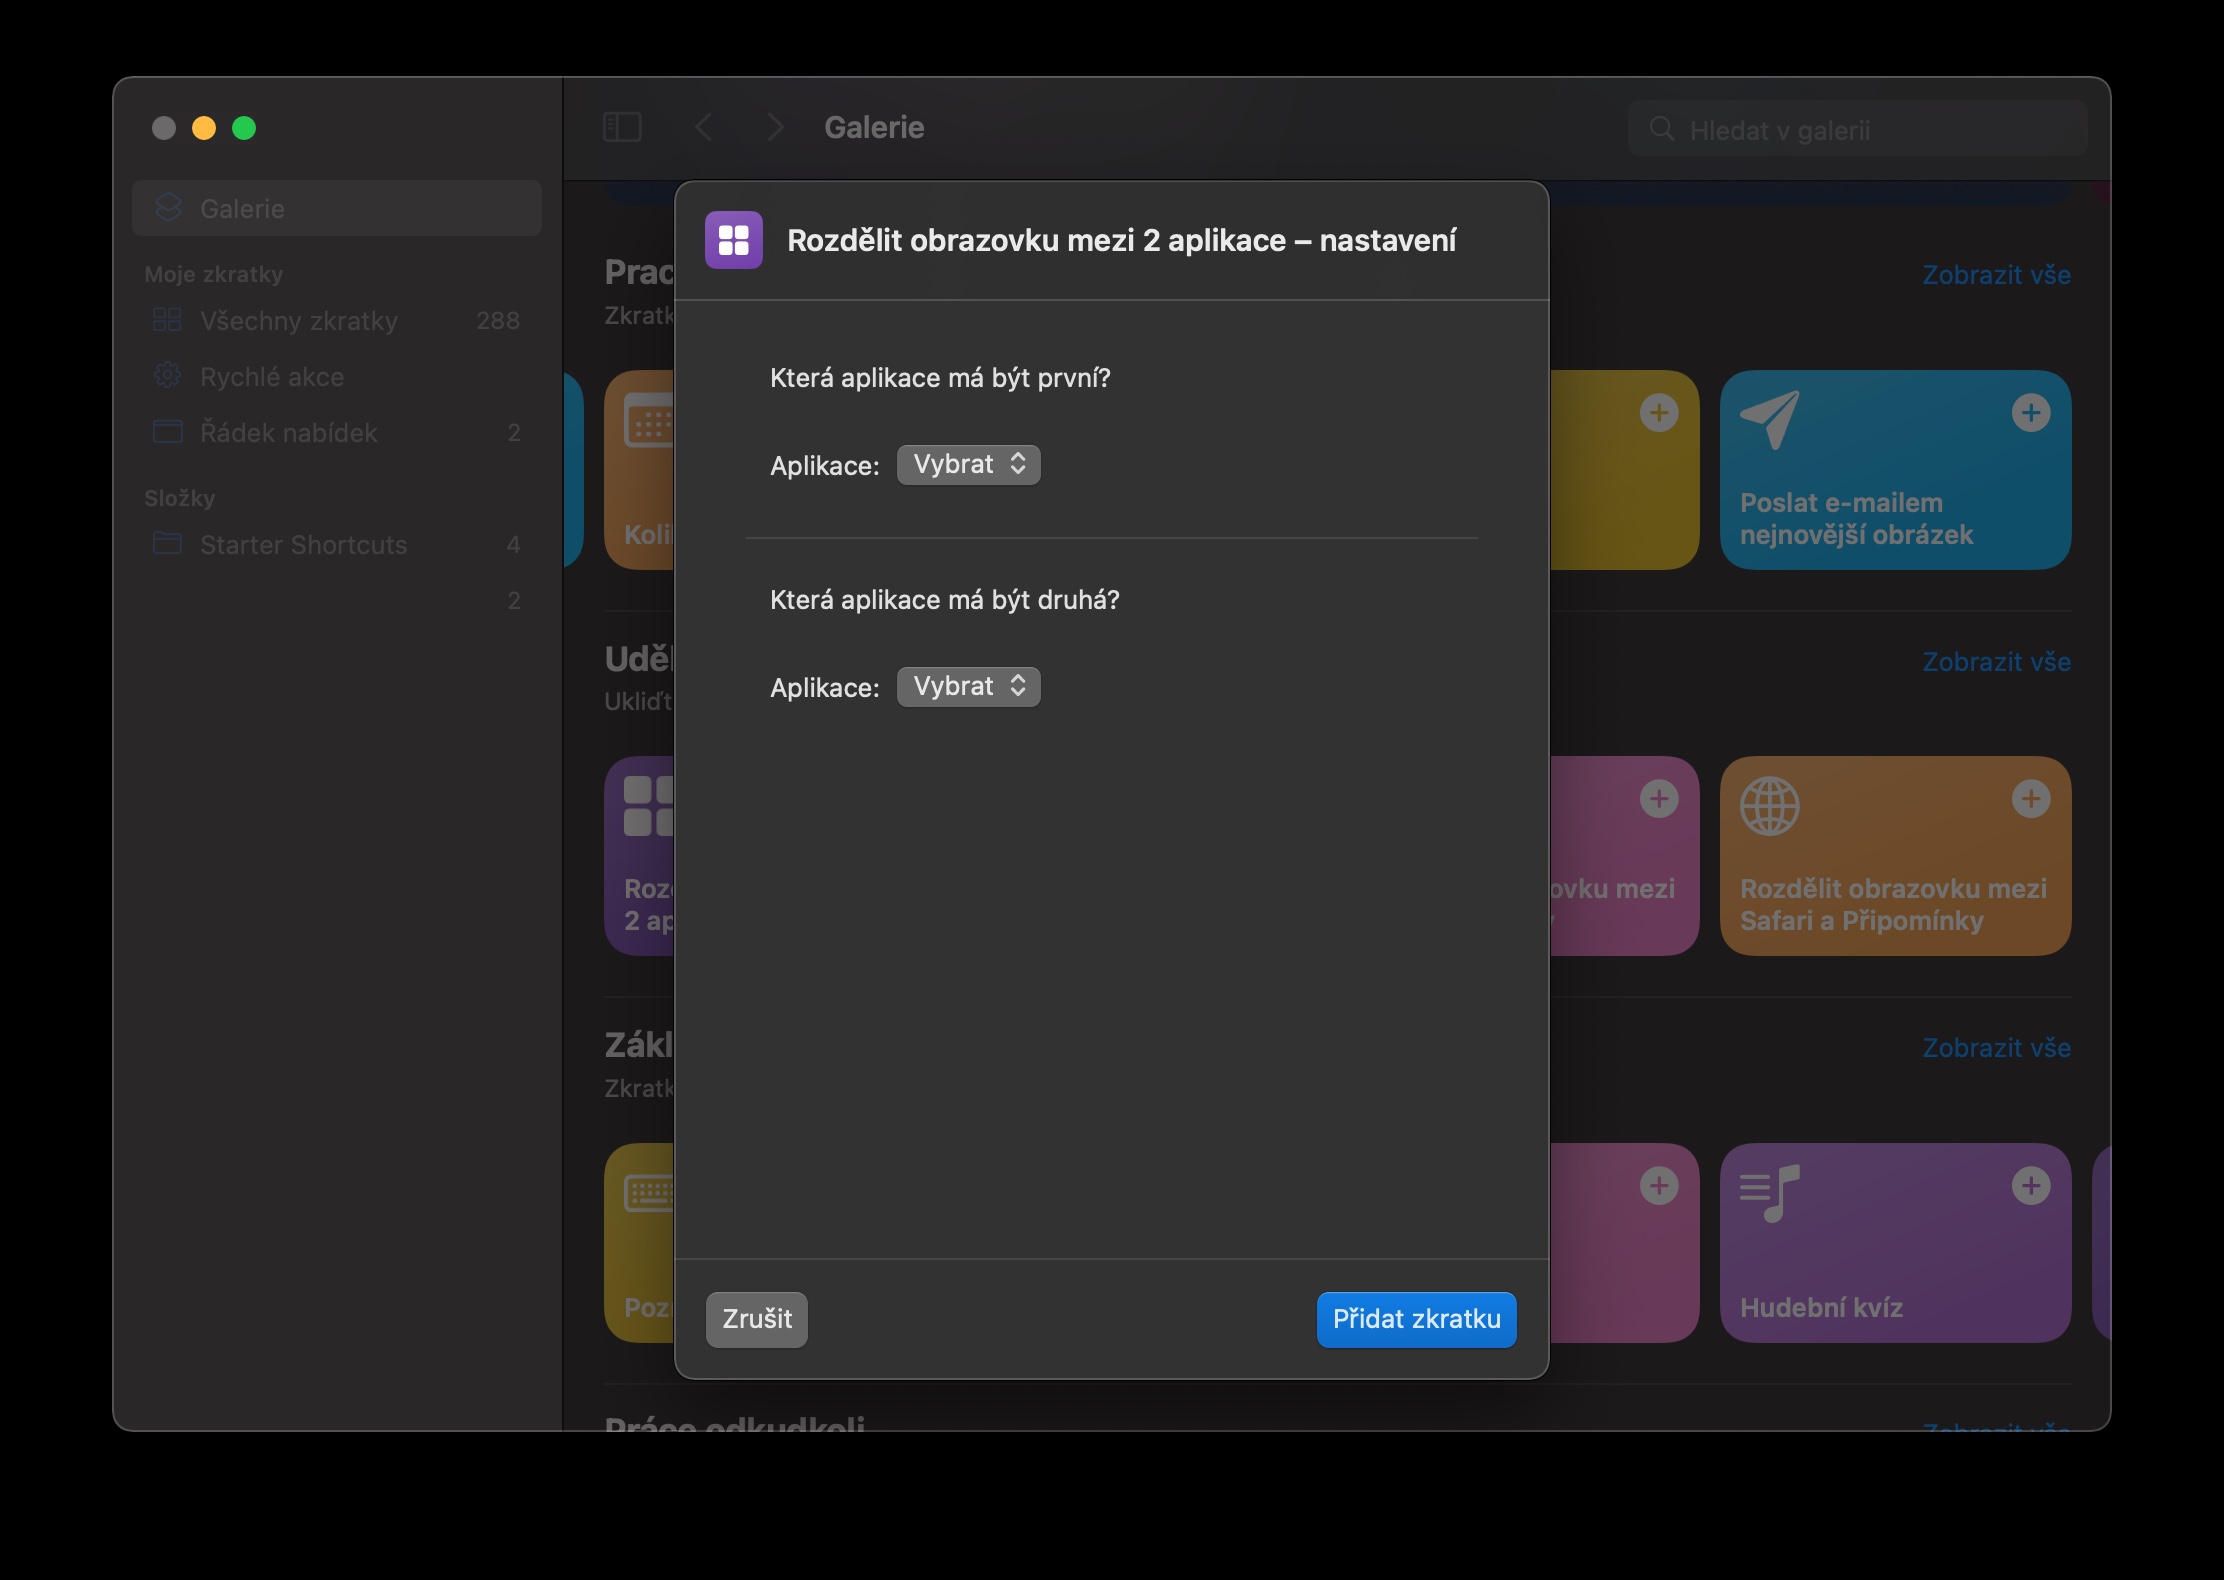This screenshot has width=2224, height=1580.
Task: Select 'Rychlé akce' in the sidebar
Action: (271, 377)
